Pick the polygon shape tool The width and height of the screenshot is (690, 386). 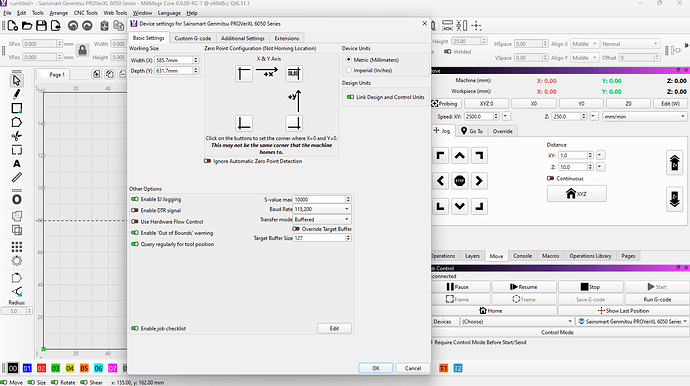click(17, 122)
